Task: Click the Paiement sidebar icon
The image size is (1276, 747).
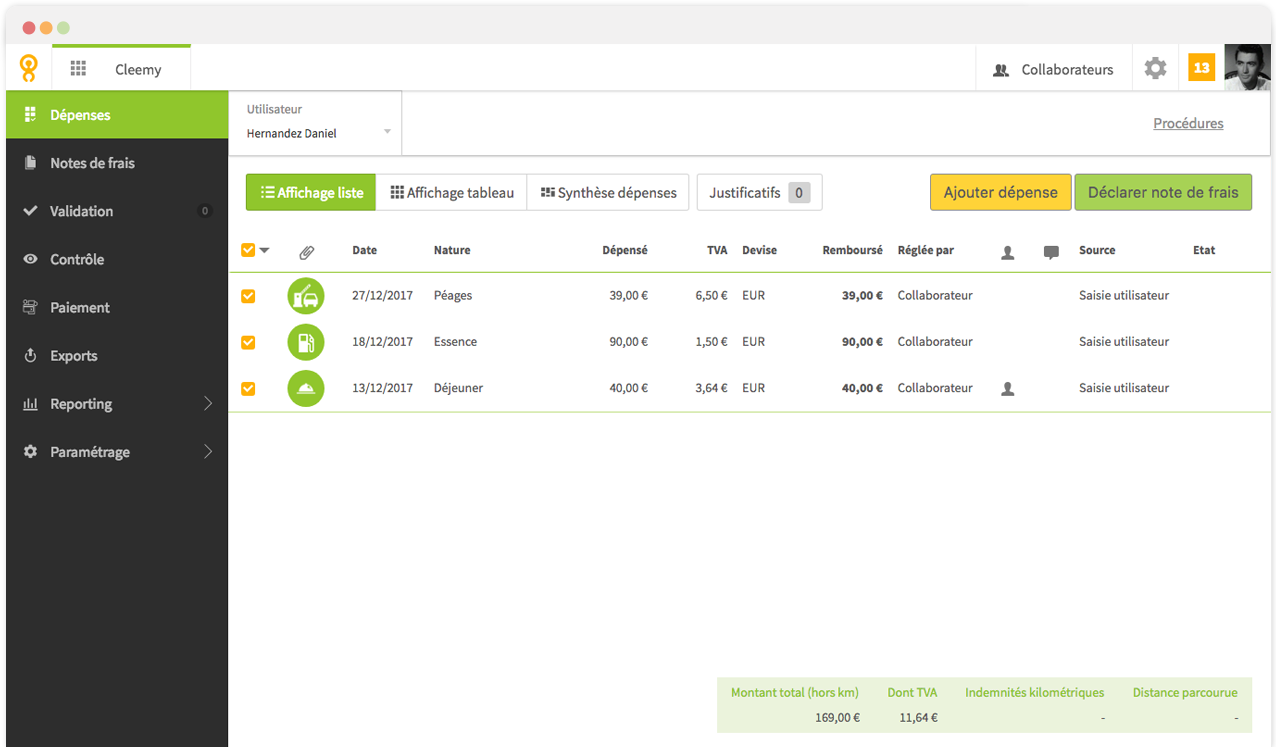Action: [30, 307]
